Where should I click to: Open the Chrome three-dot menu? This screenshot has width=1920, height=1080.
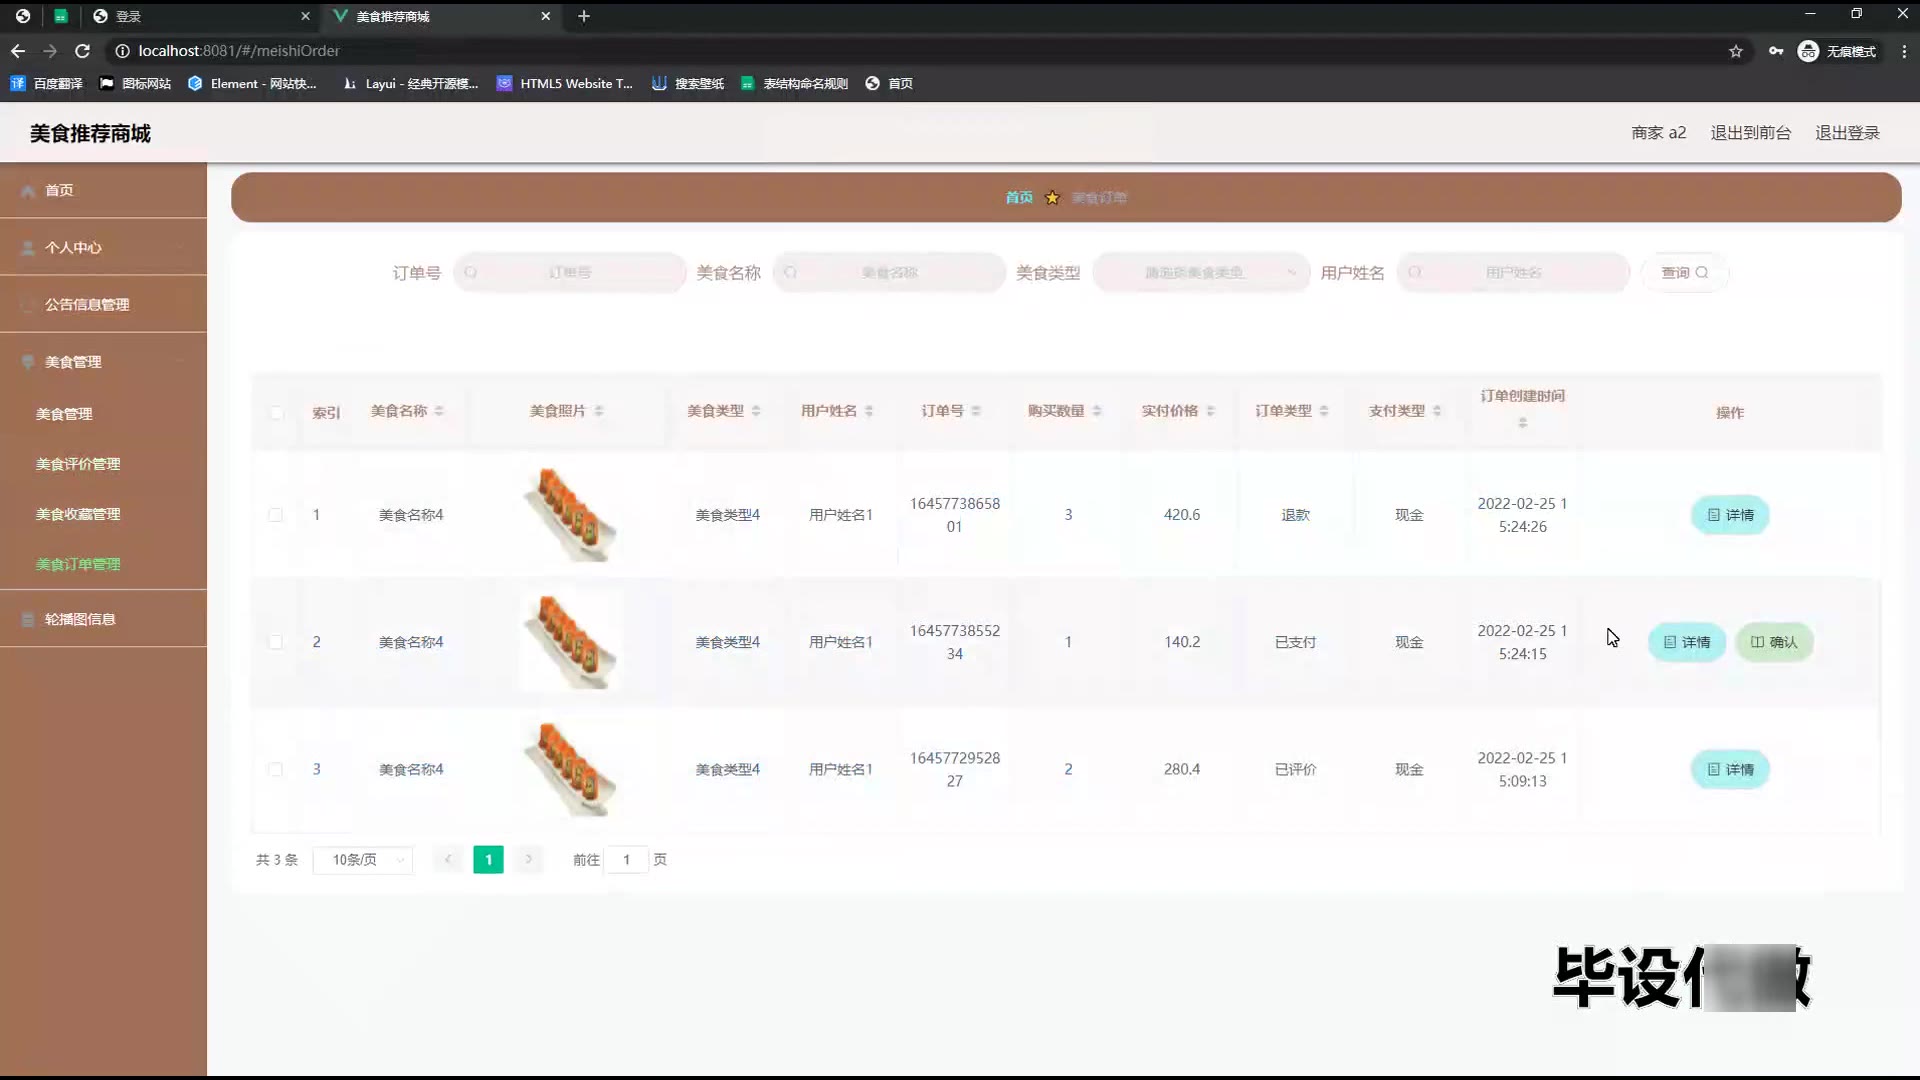click(x=1904, y=51)
